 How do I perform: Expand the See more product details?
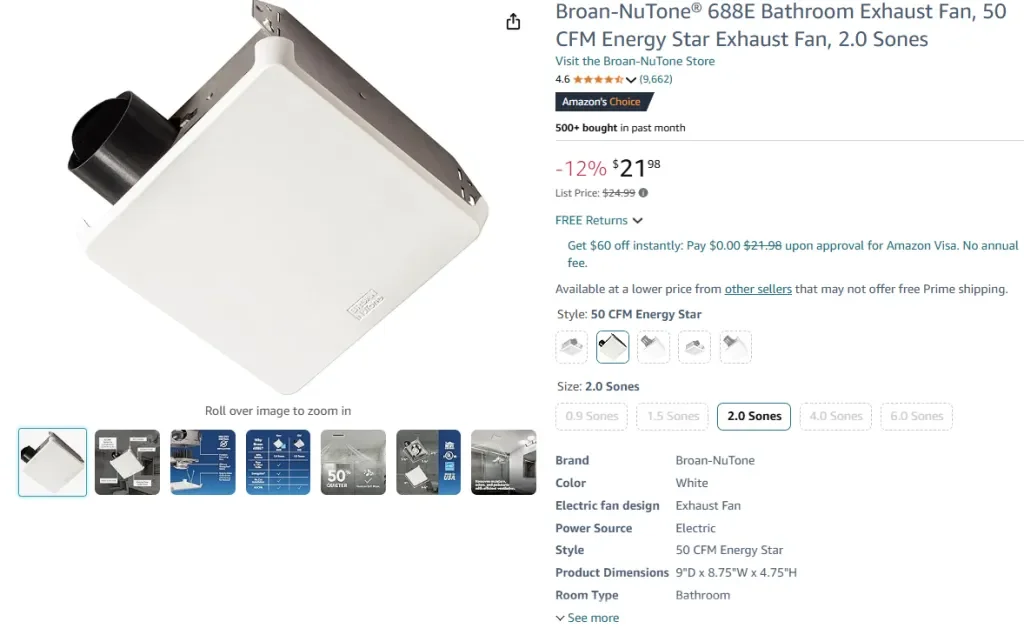[x=587, y=617]
